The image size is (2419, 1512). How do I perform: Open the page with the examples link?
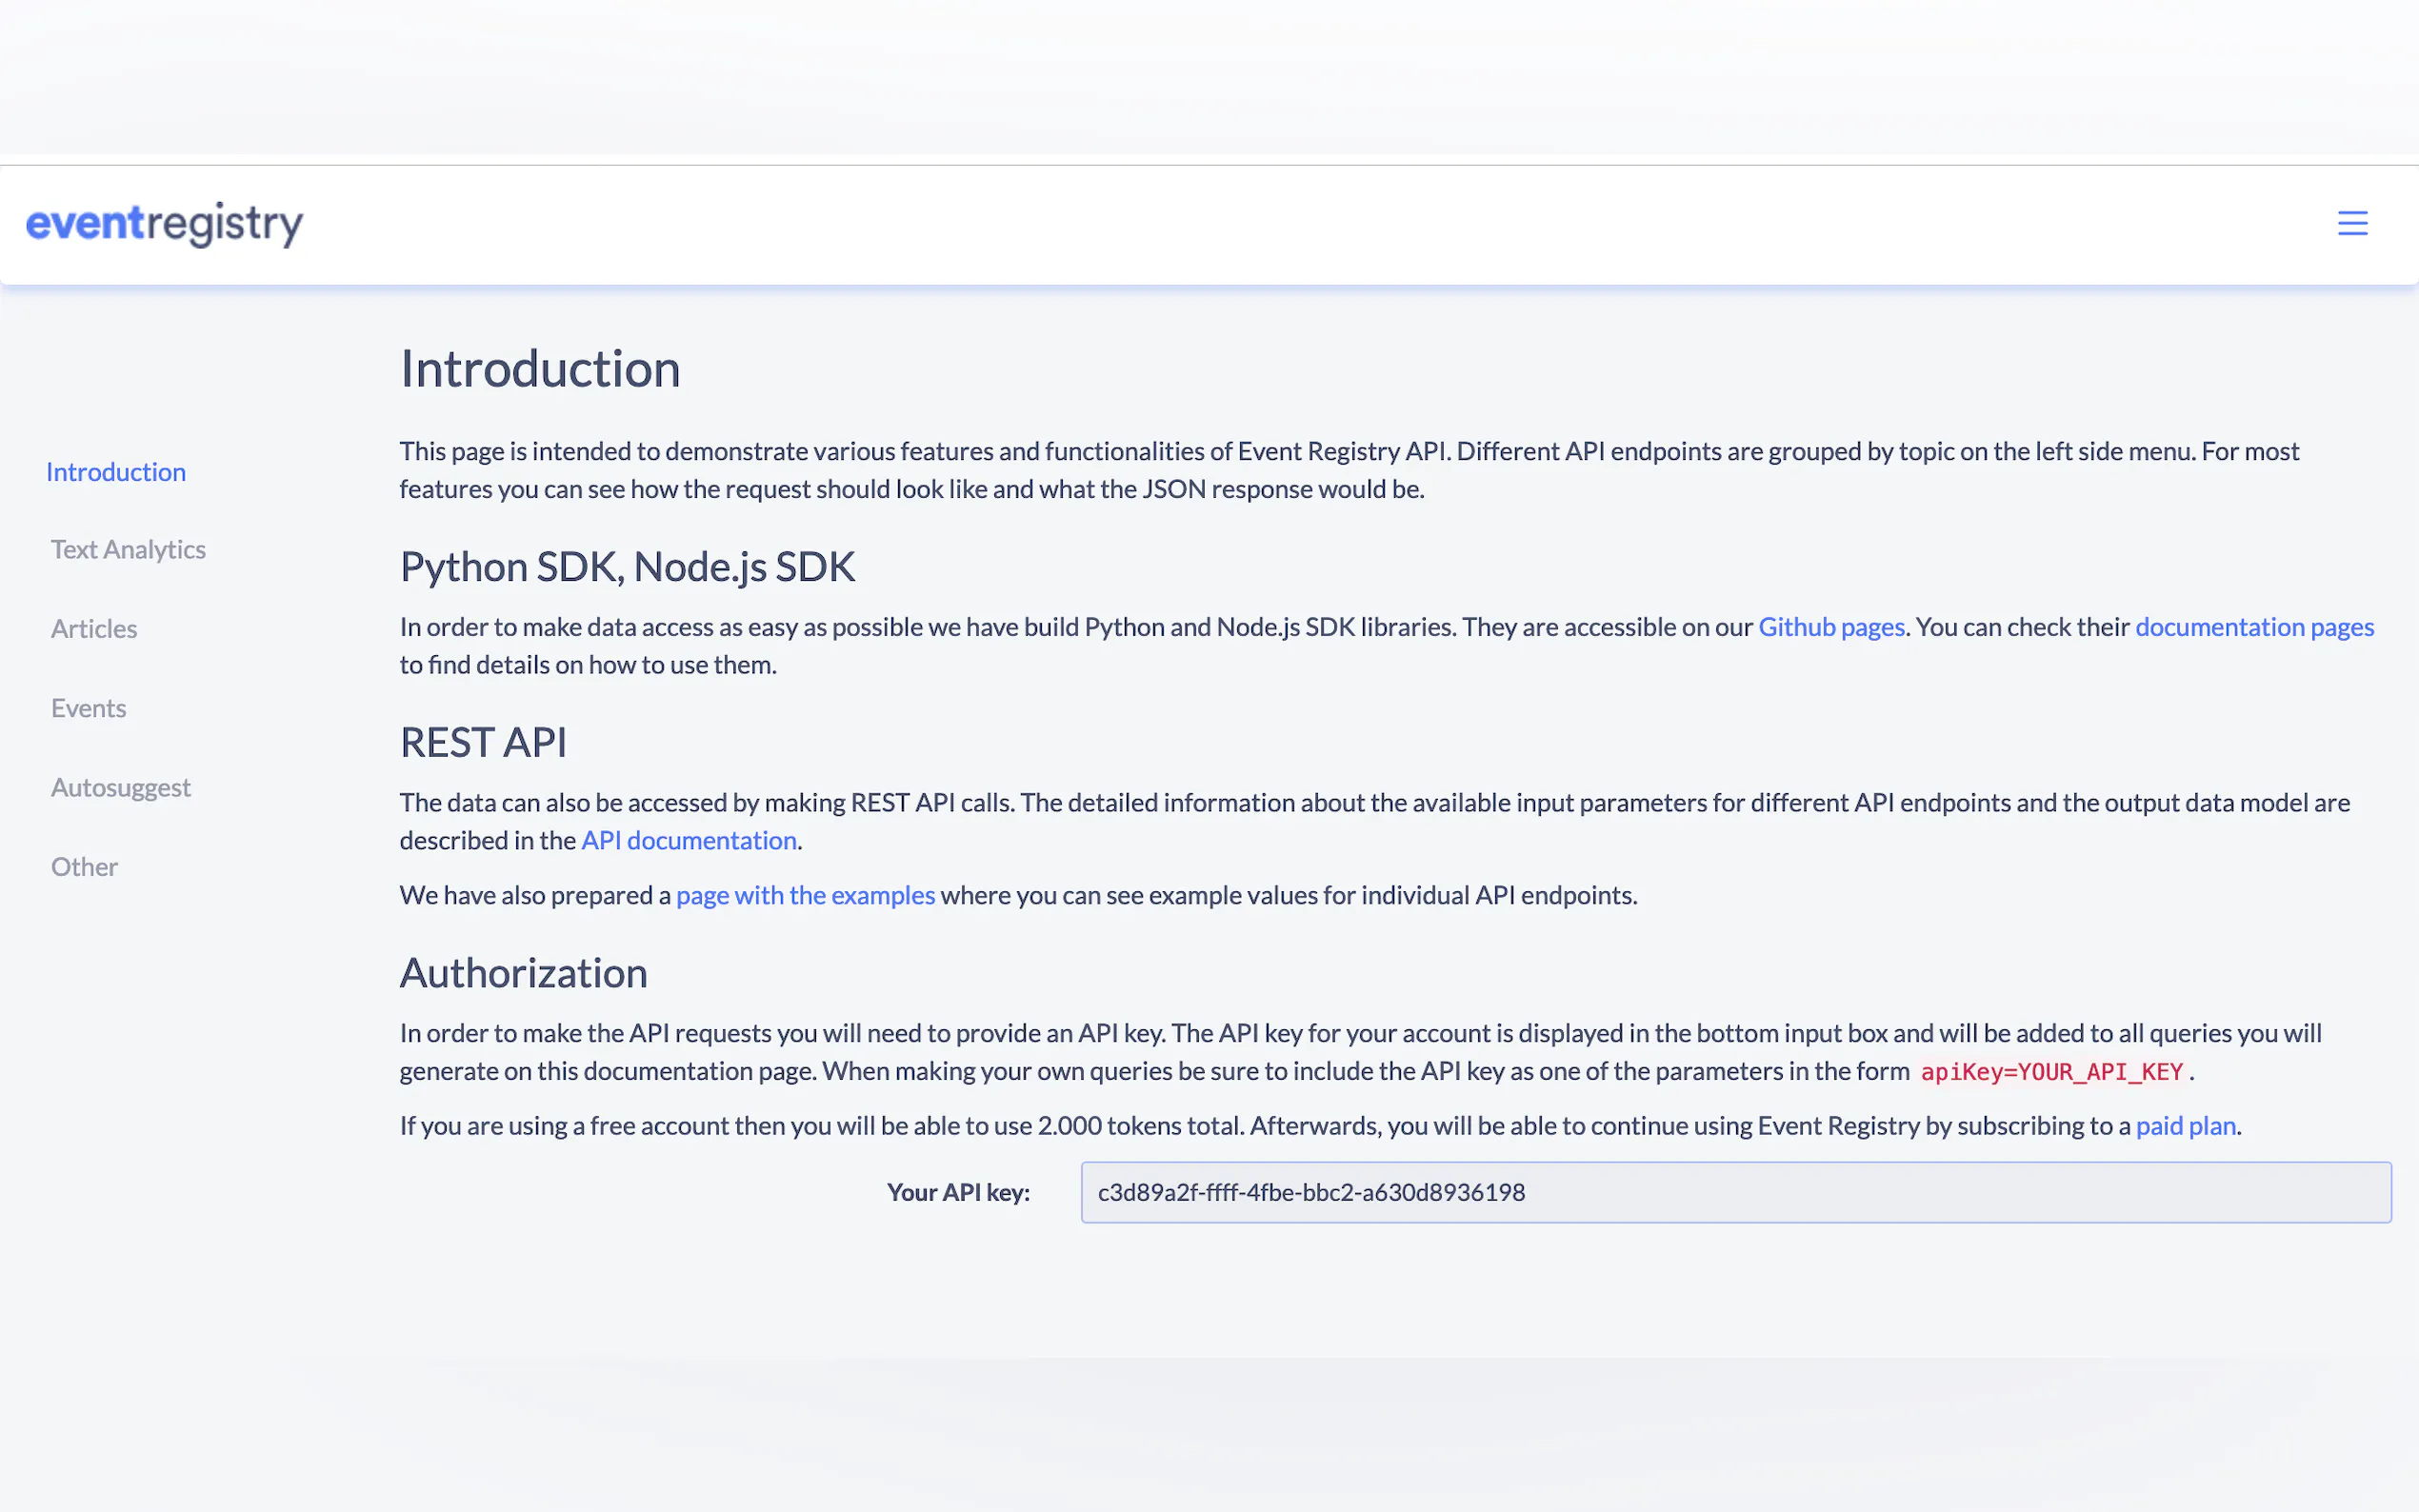[805, 895]
